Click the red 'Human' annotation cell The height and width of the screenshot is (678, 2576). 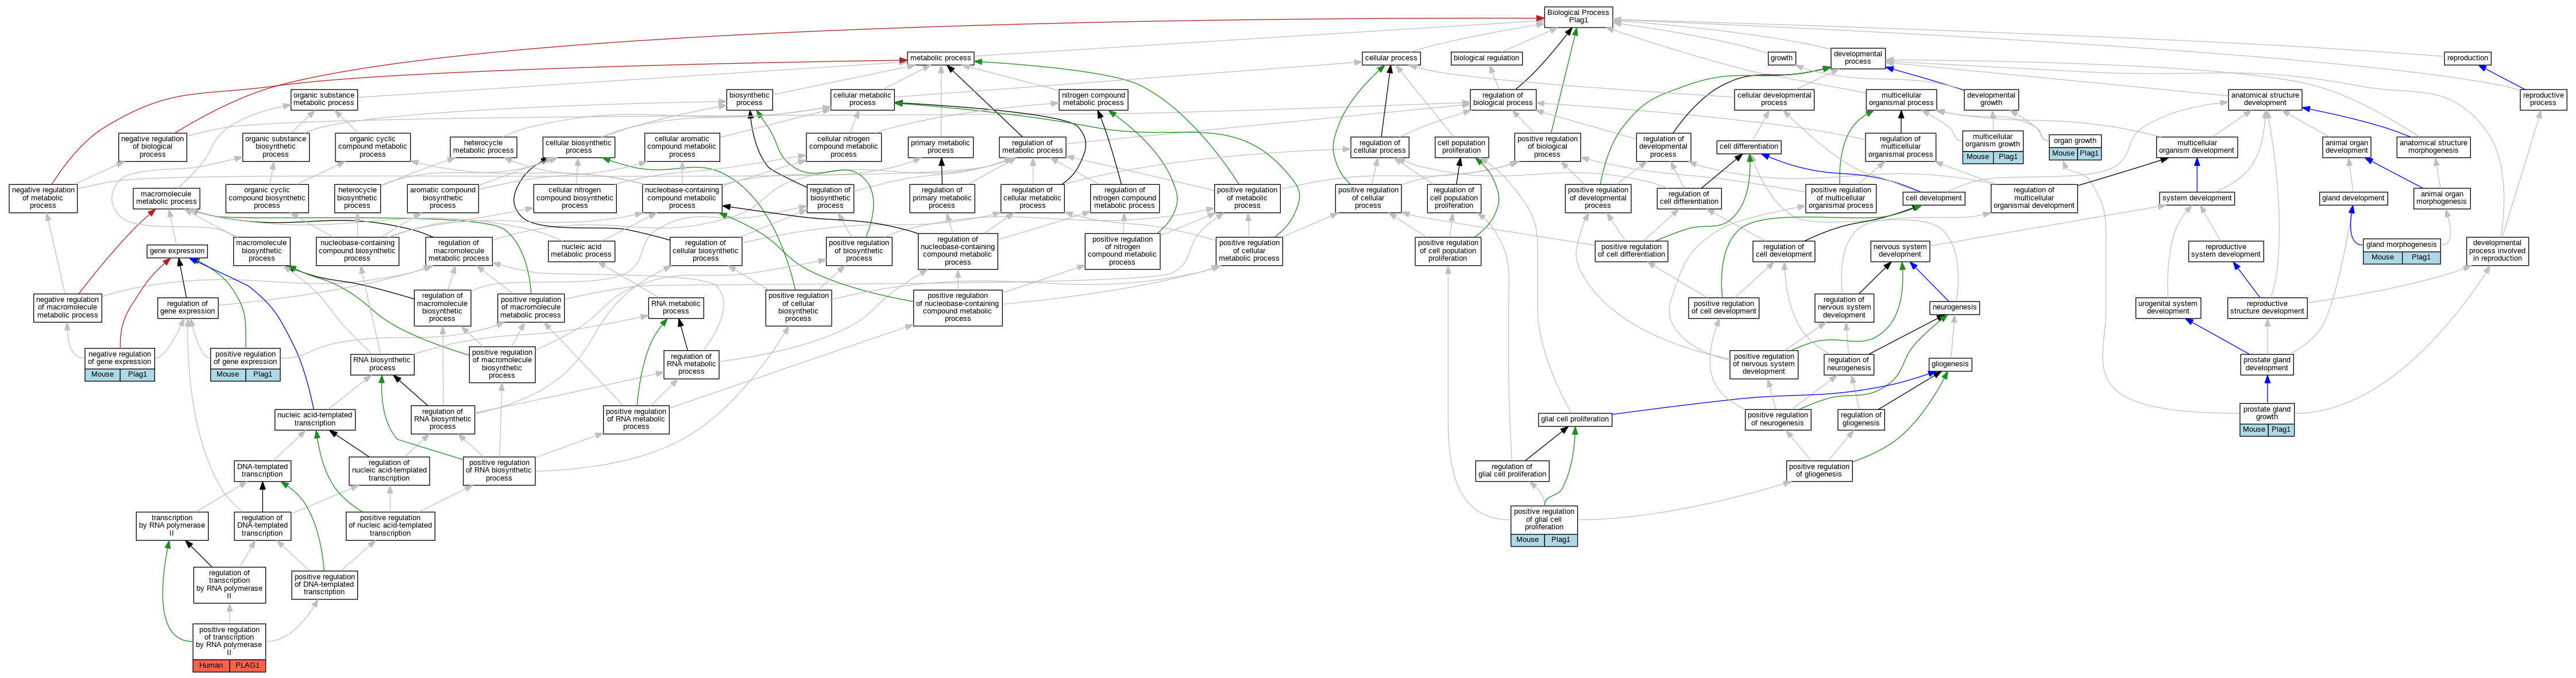211,666
